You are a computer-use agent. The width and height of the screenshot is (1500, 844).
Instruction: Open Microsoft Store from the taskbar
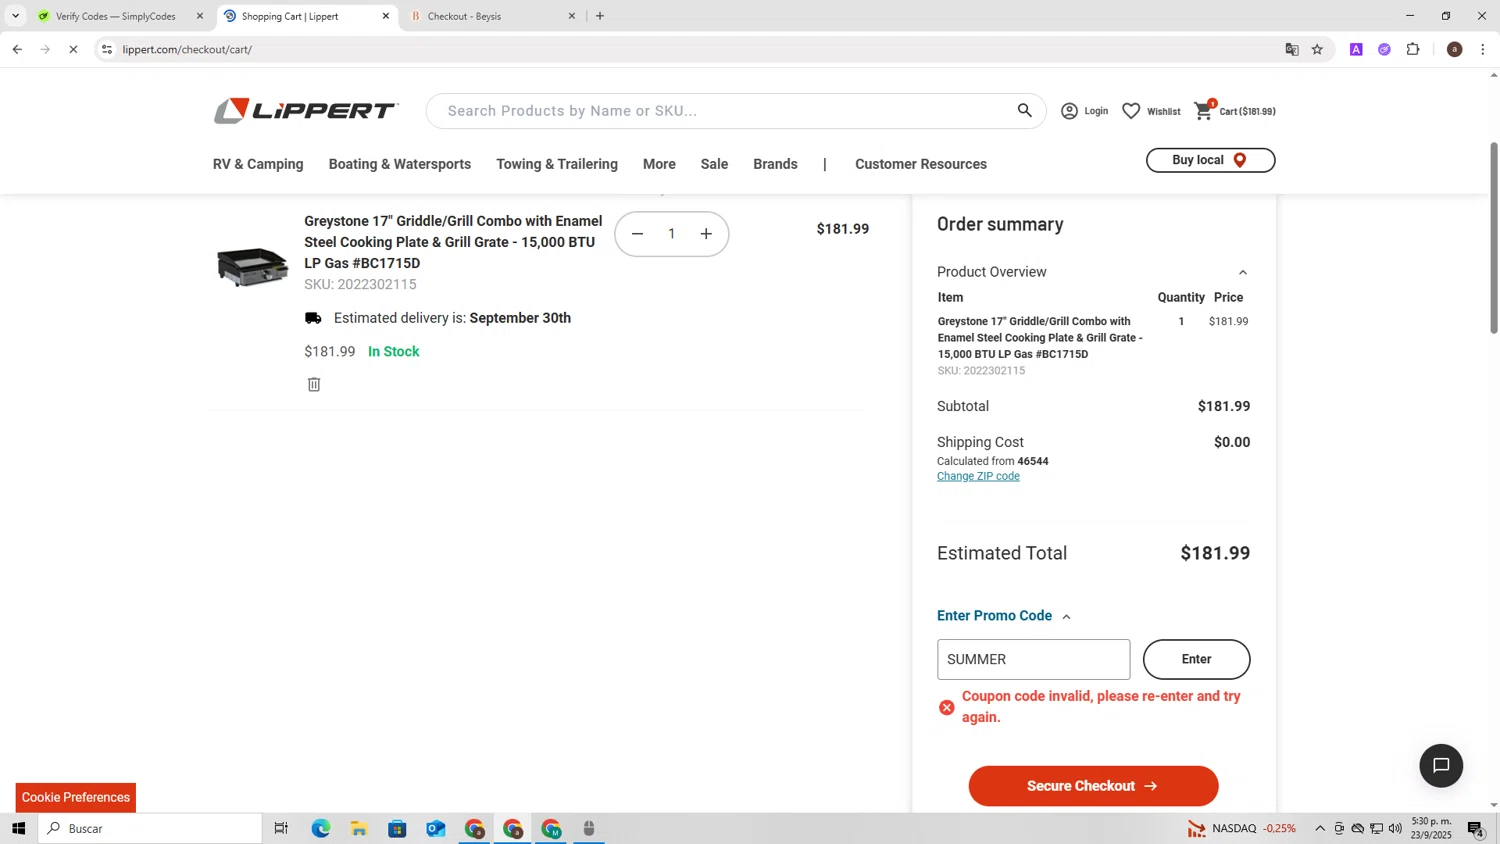coord(397,828)
